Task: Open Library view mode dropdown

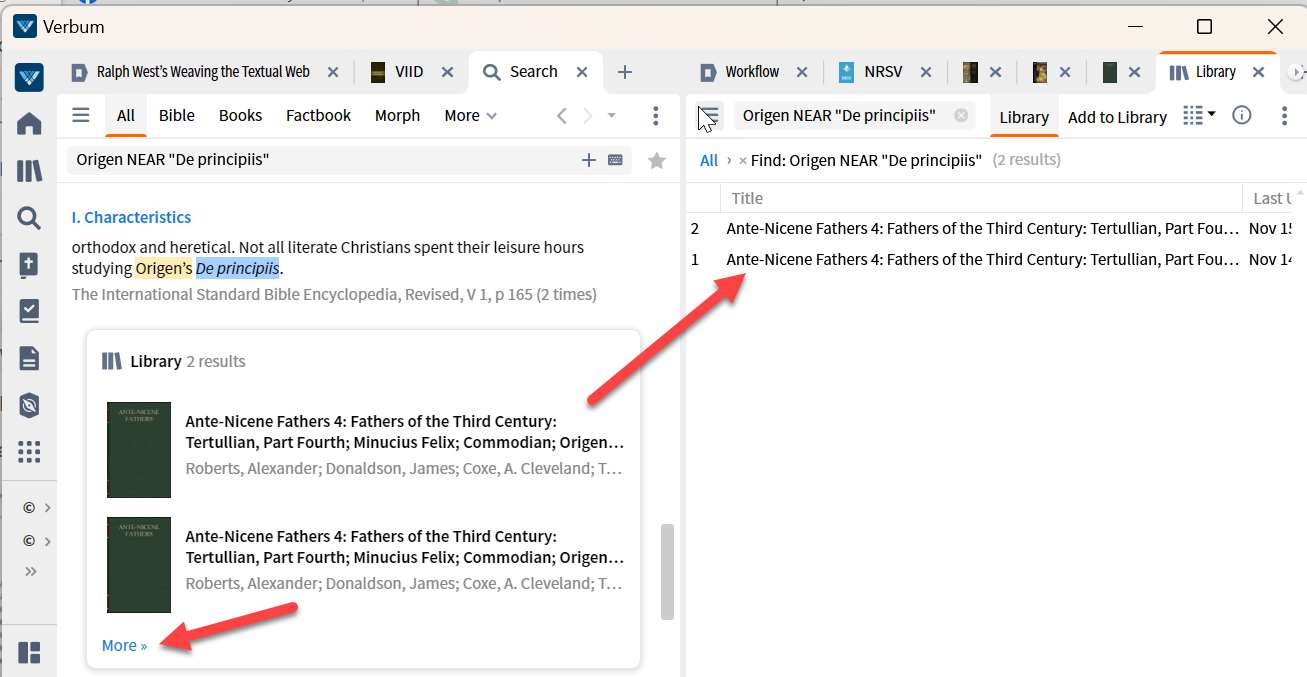Action: (x=1199, y=115)
